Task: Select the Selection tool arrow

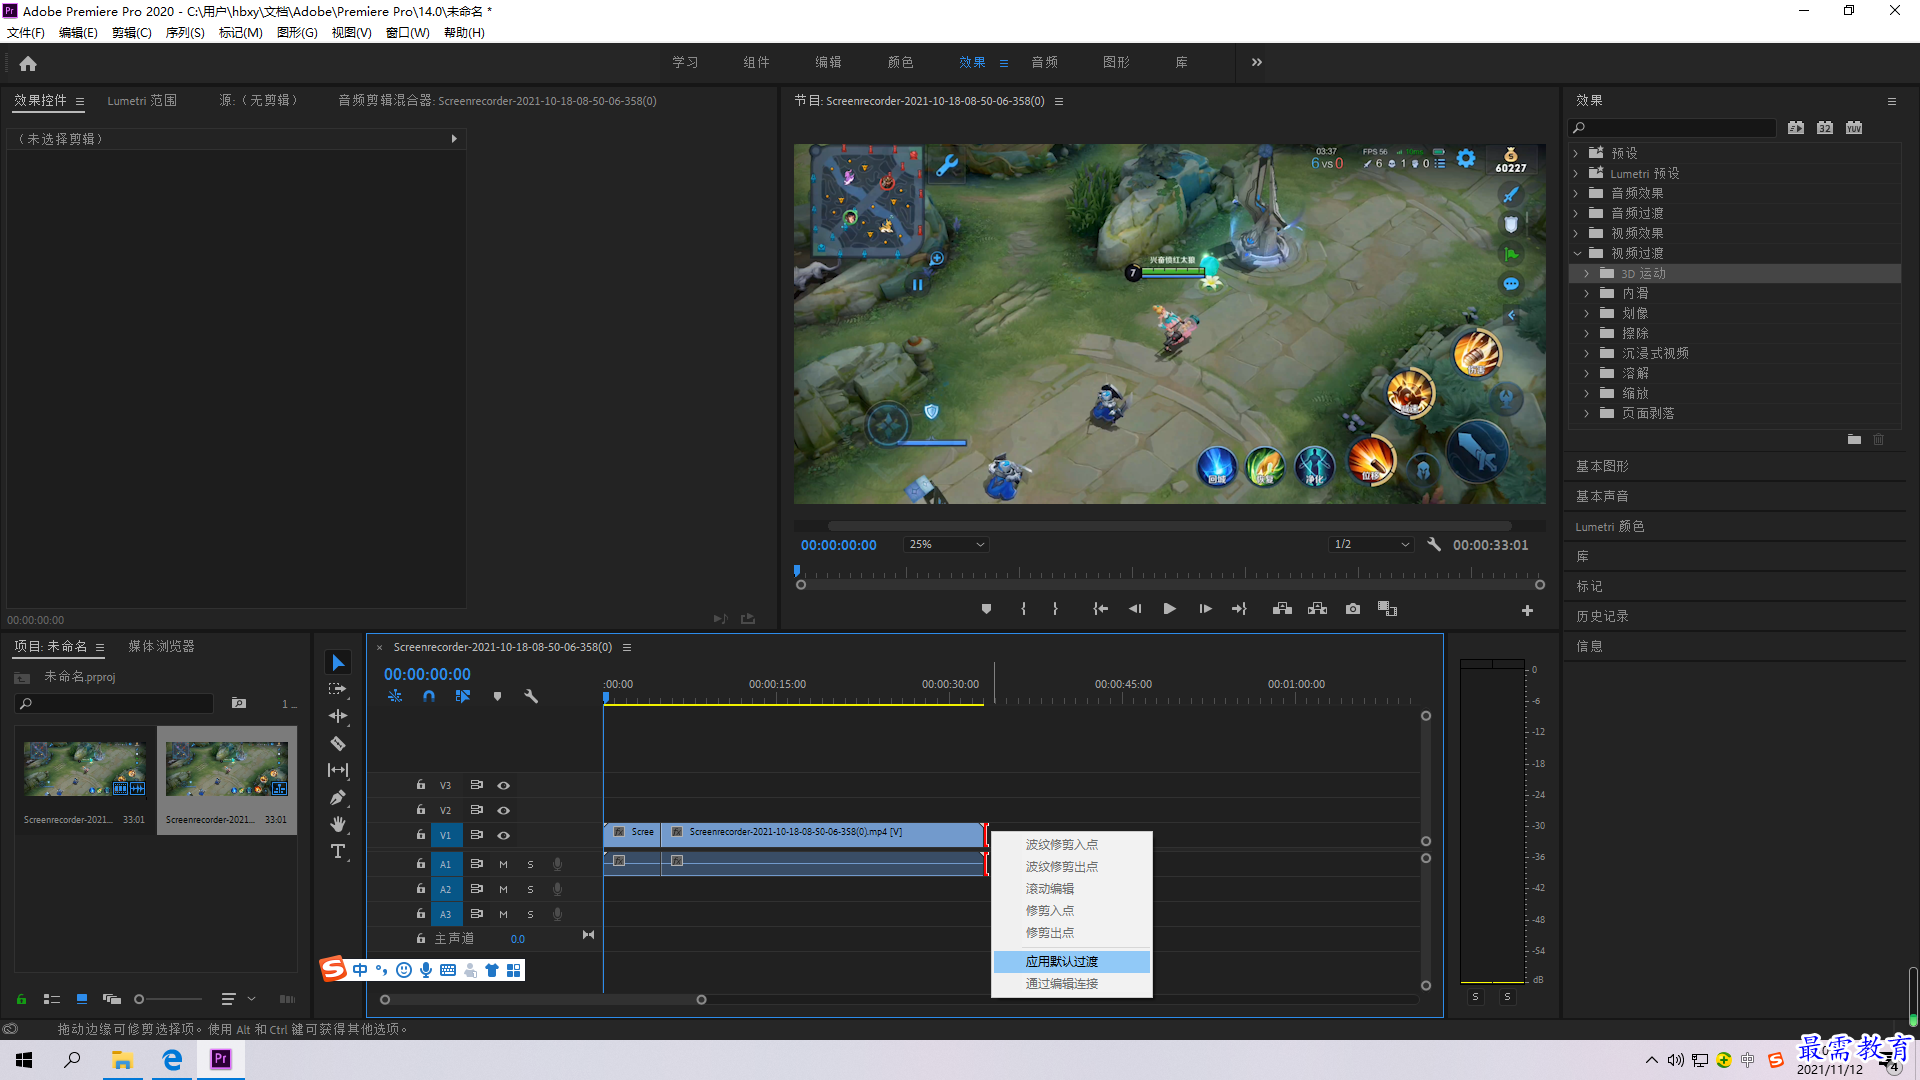Action: [x=338, y=663]
